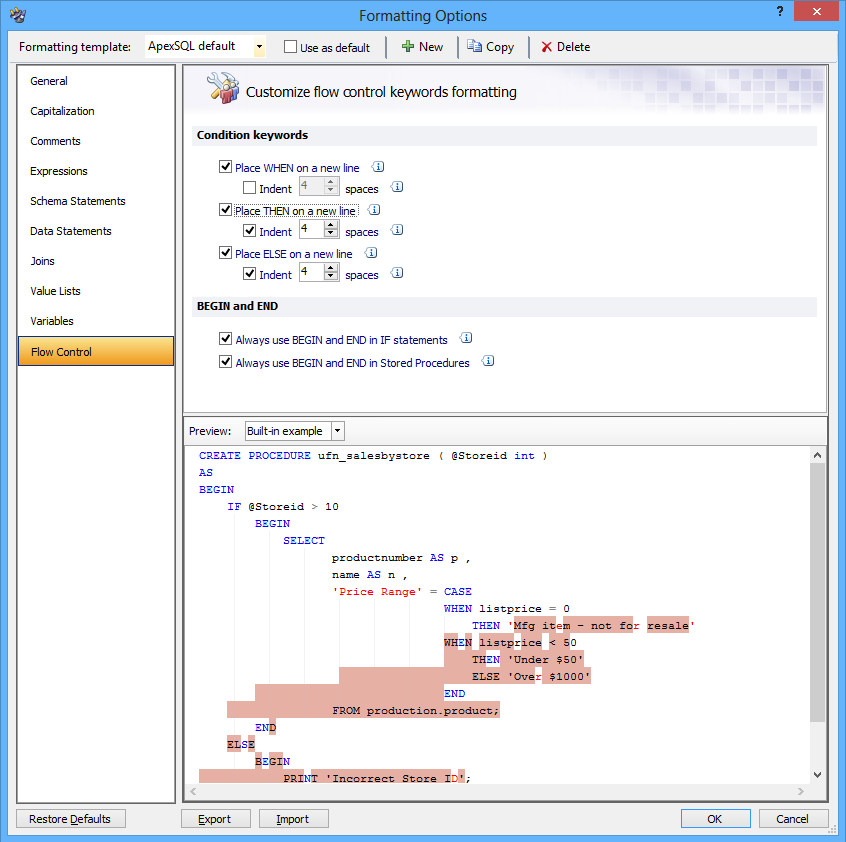Copy the current formatting template
Viewport: 846px width, 842px height.
[x=490, y=47]
